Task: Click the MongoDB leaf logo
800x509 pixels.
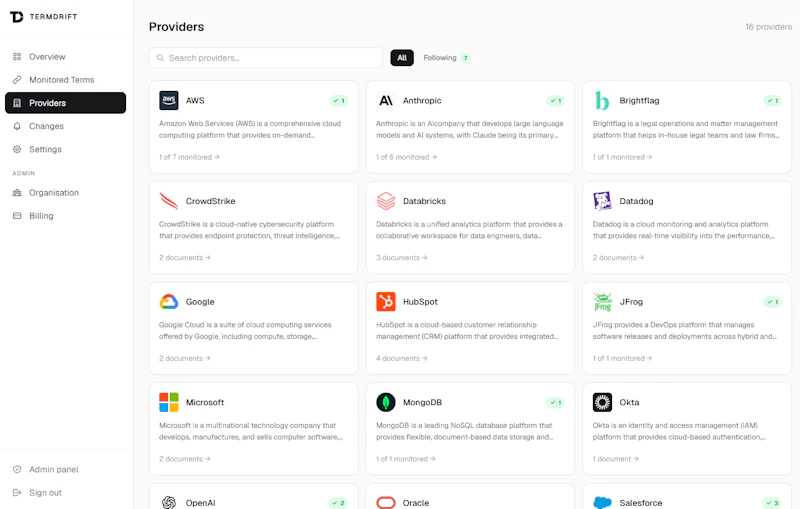Action: click(386, 402)
